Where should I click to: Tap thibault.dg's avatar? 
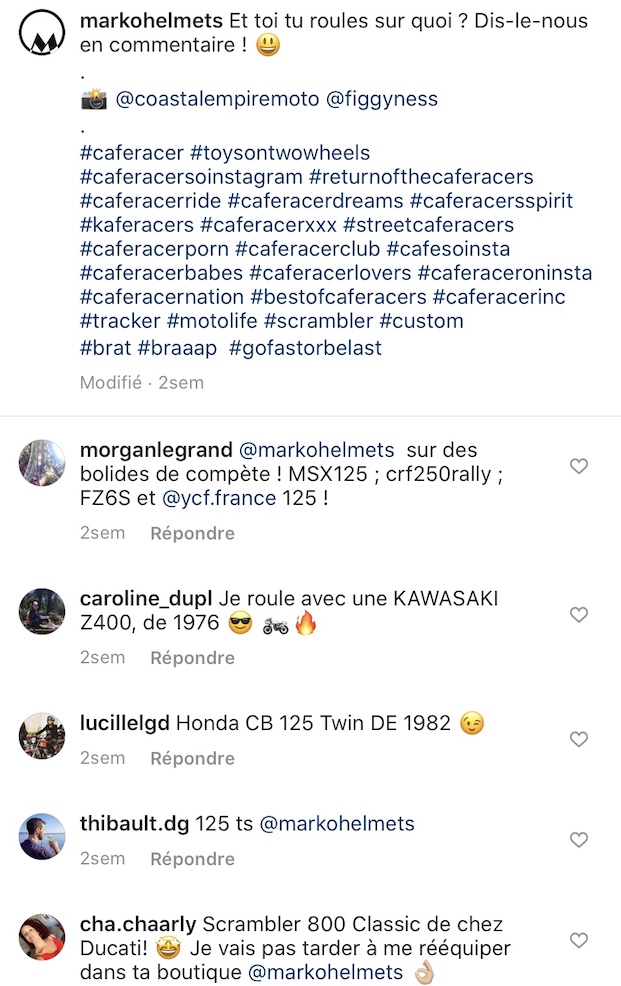[42, 836]
